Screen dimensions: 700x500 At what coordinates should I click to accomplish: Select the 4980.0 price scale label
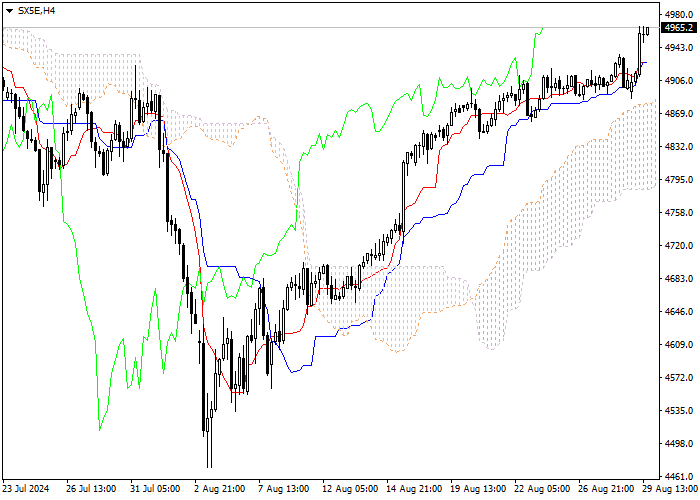pyautogui.click(x=679, y=15)
